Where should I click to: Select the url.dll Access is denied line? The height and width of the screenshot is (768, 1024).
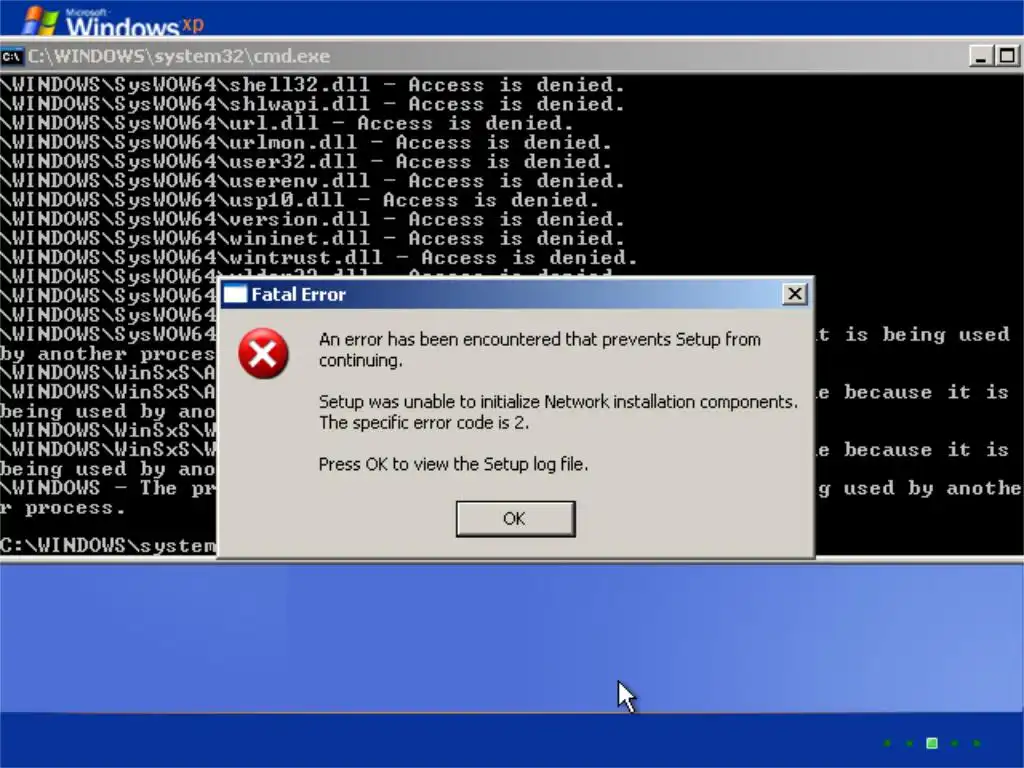[x=287, y=123]
